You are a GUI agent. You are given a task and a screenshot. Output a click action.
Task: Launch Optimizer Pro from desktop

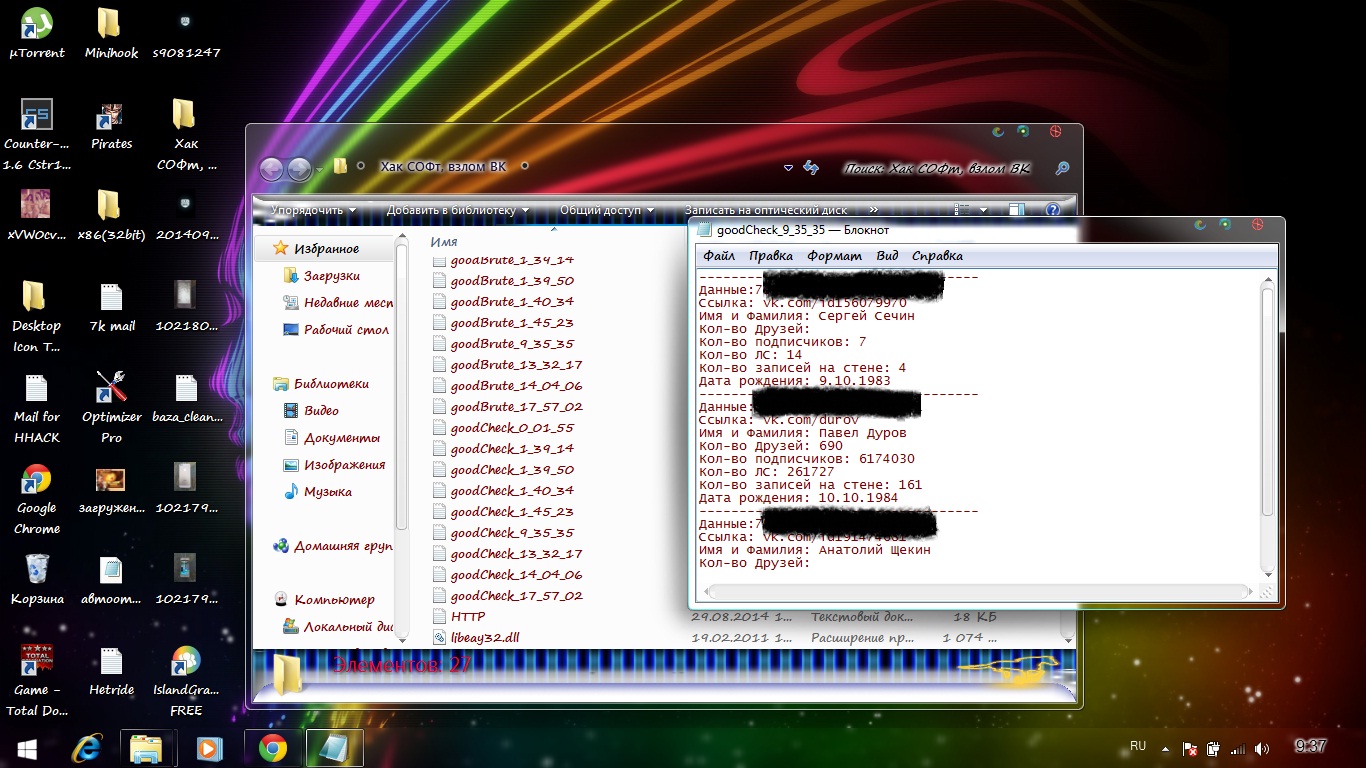coord(111,407)
